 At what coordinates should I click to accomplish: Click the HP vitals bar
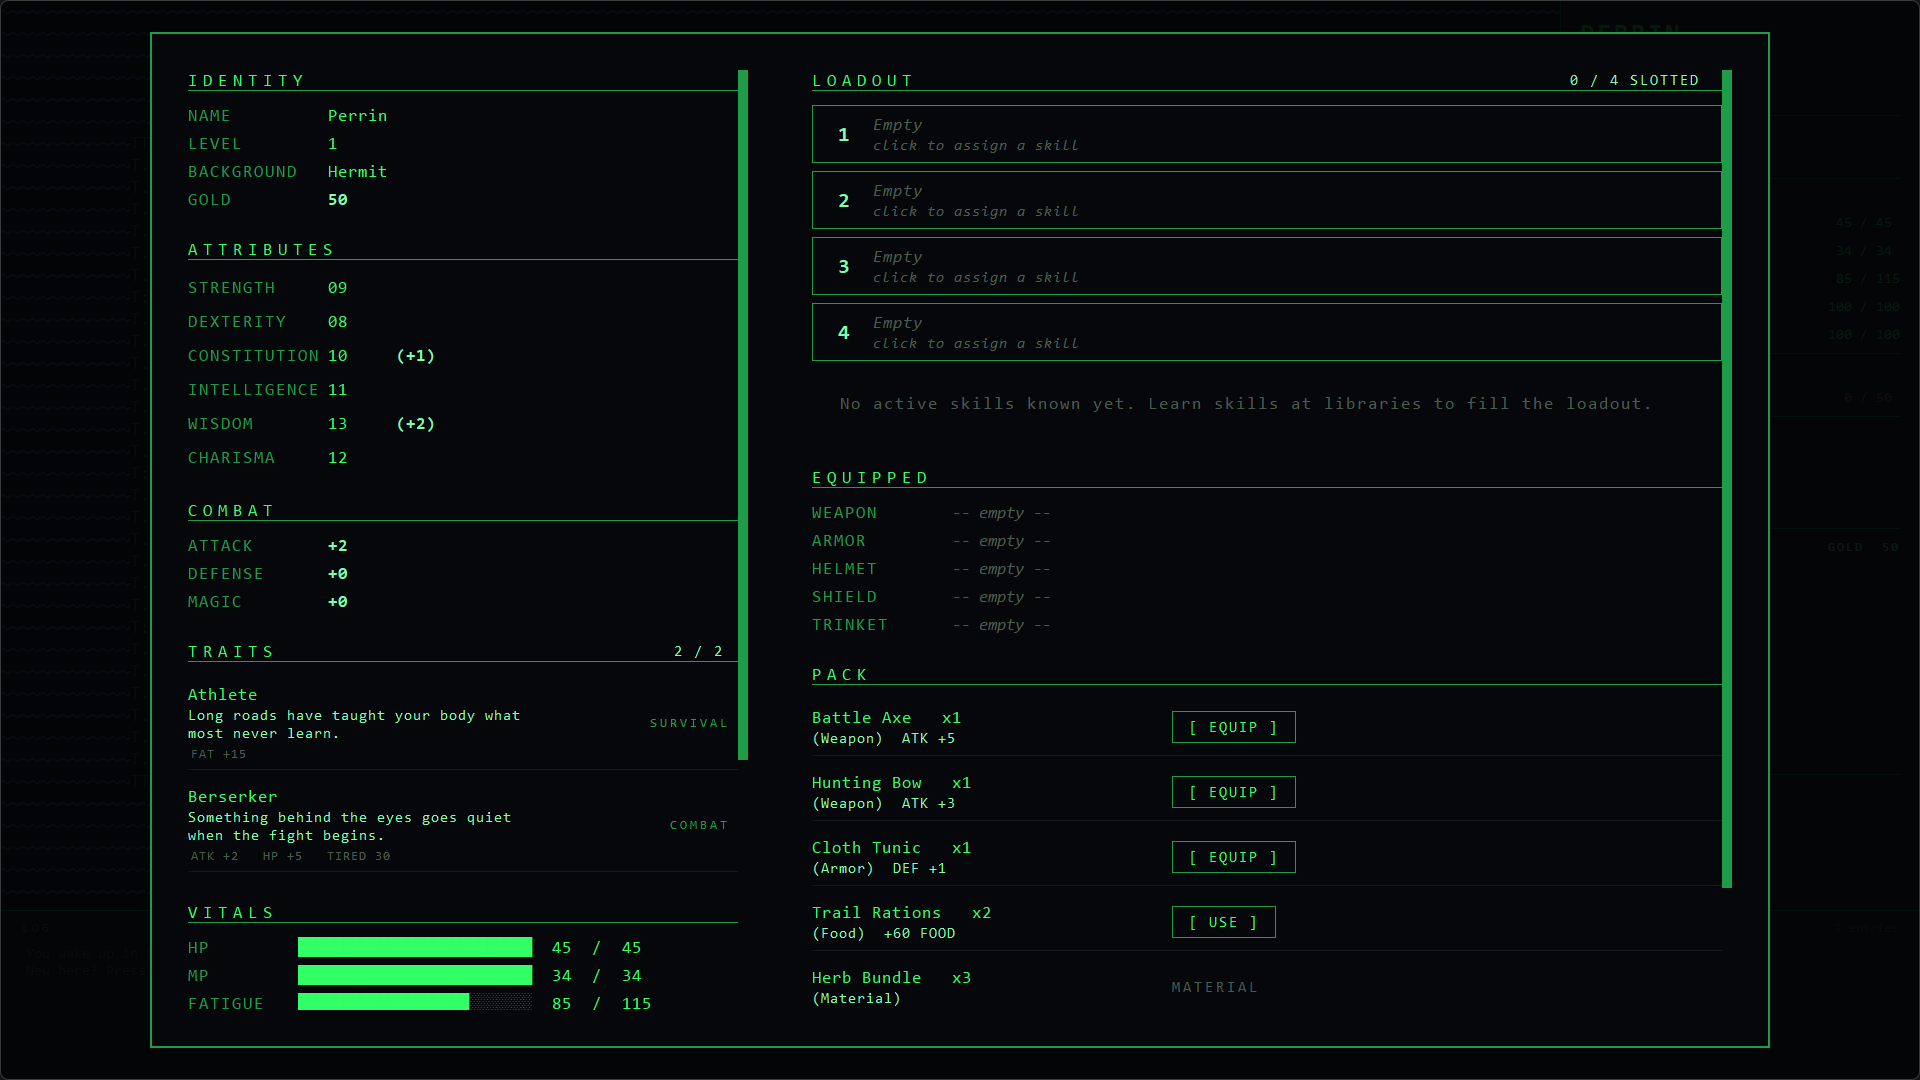[x=415, y=947]
